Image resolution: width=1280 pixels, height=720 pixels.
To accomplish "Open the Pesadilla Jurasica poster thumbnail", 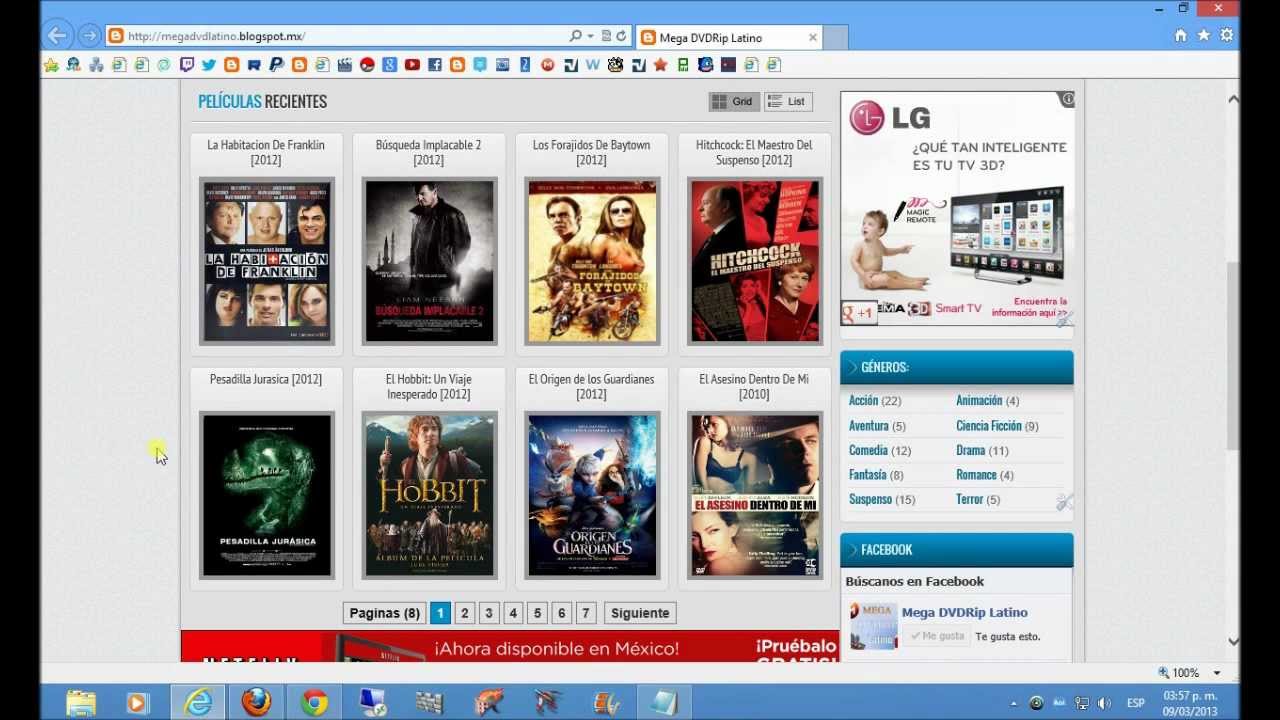I will click(266, 495).
